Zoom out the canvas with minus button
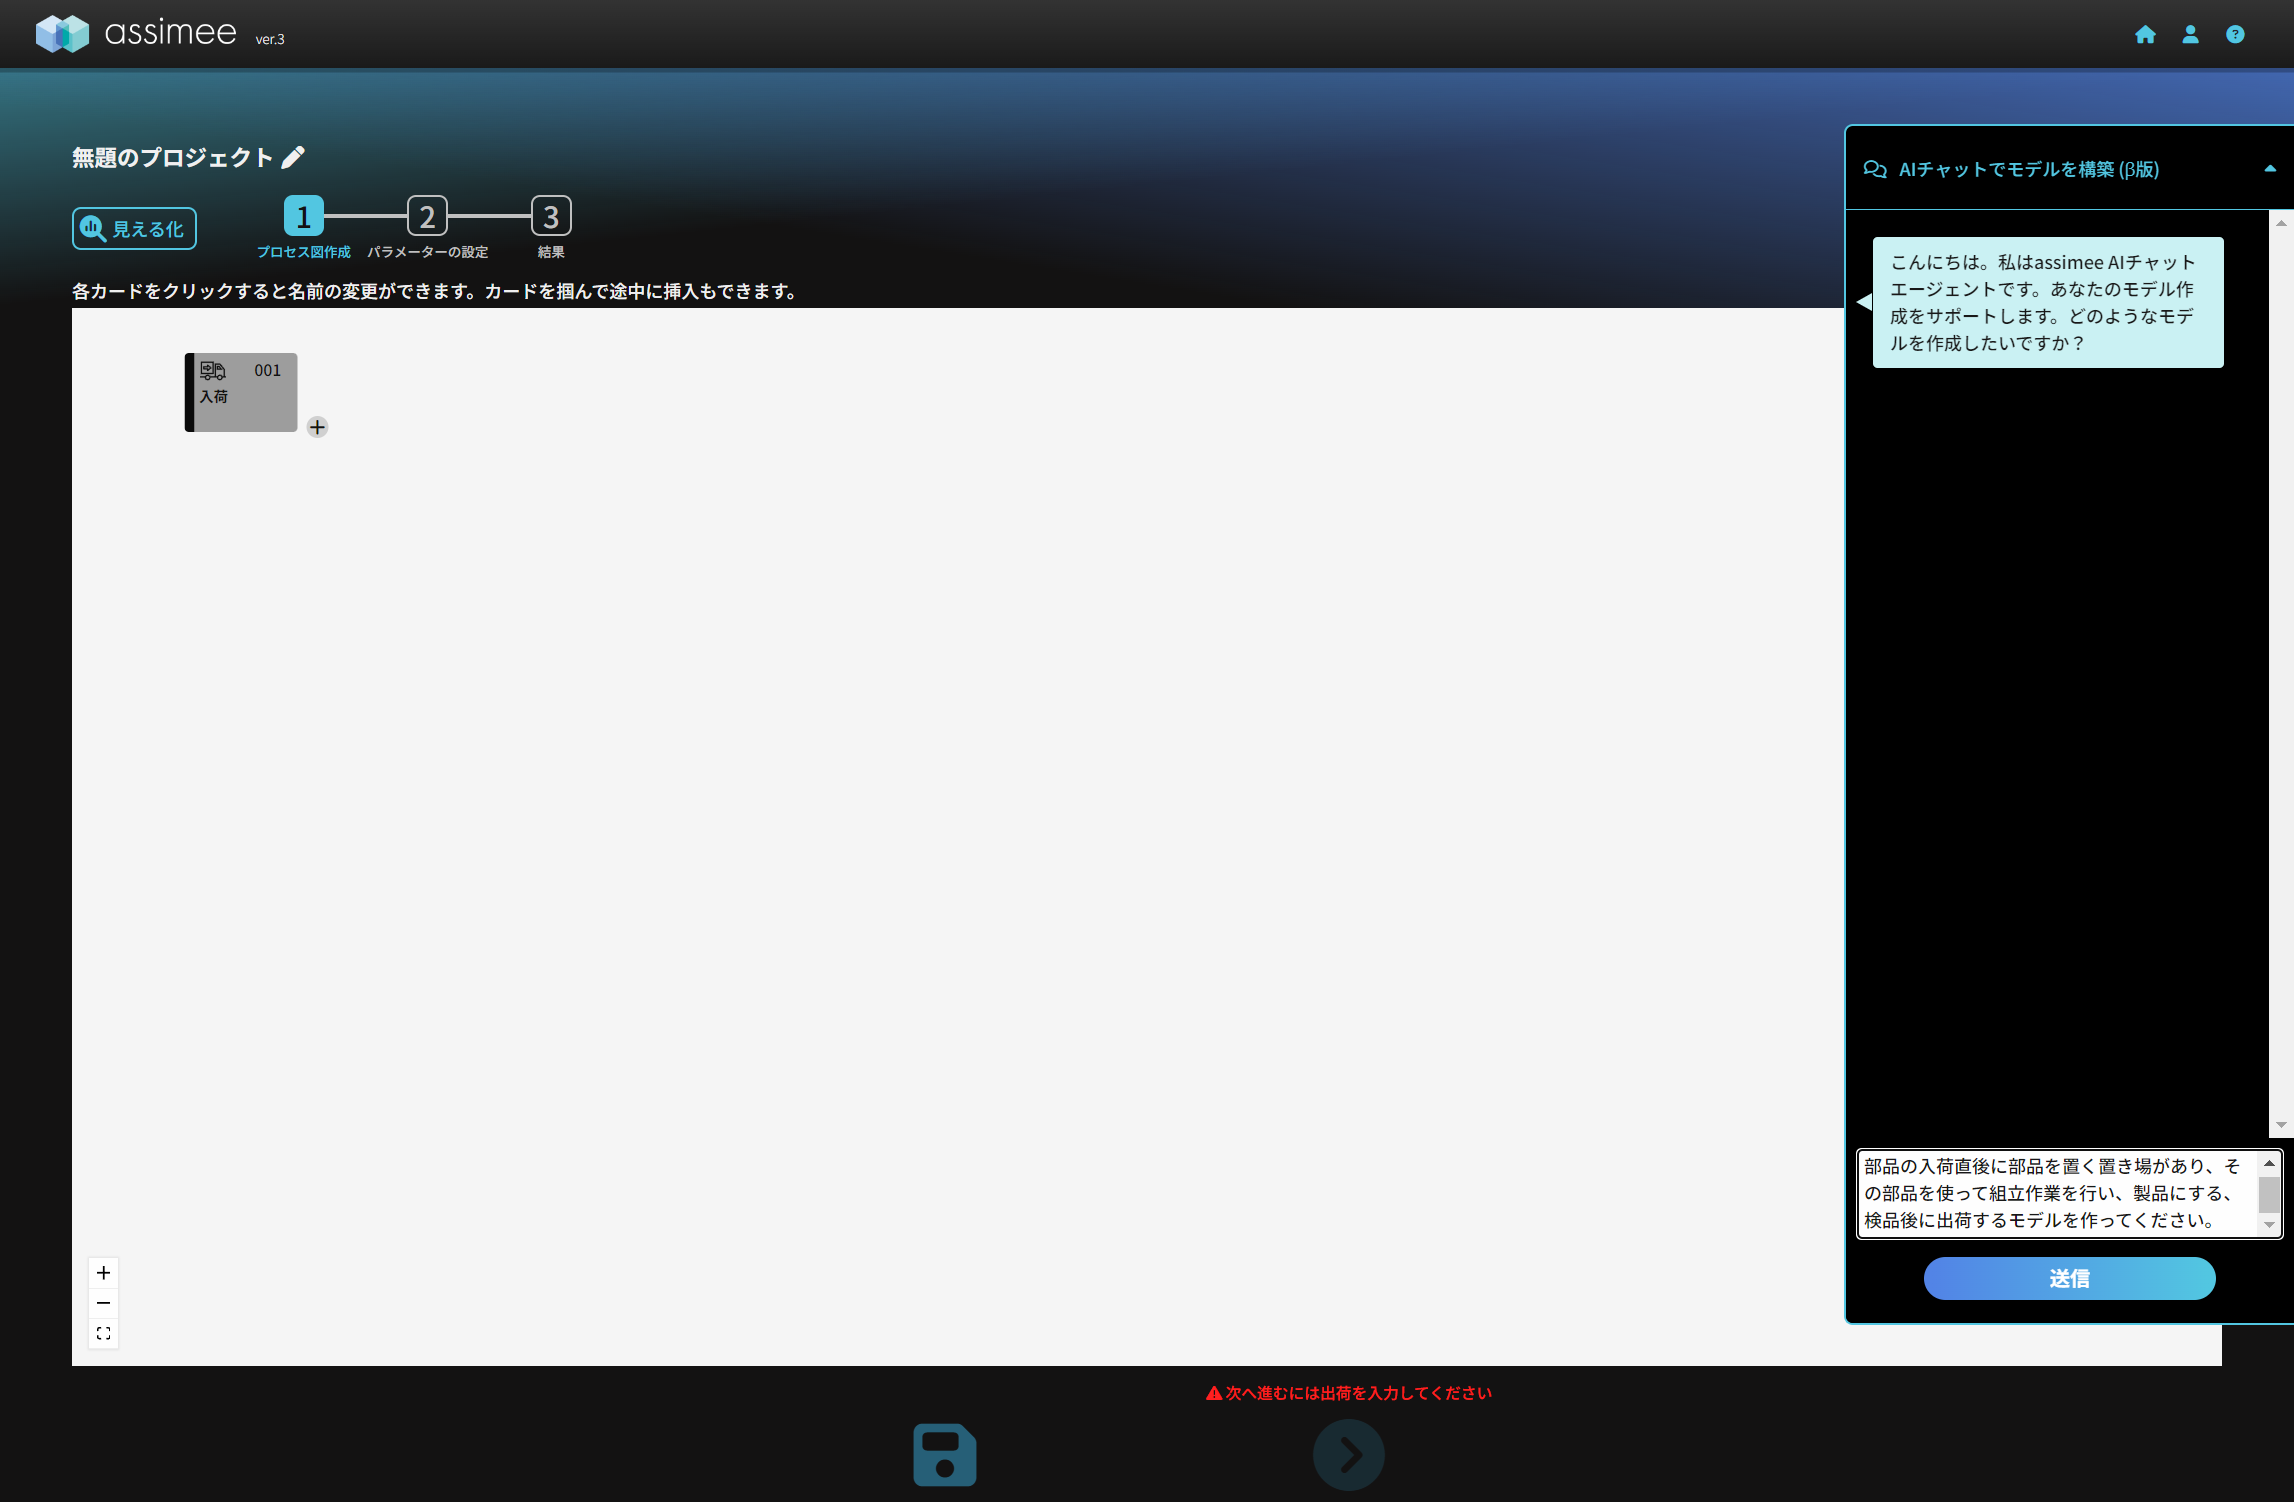Viewport: 2294px width, 1502px height. point(104,1303)
